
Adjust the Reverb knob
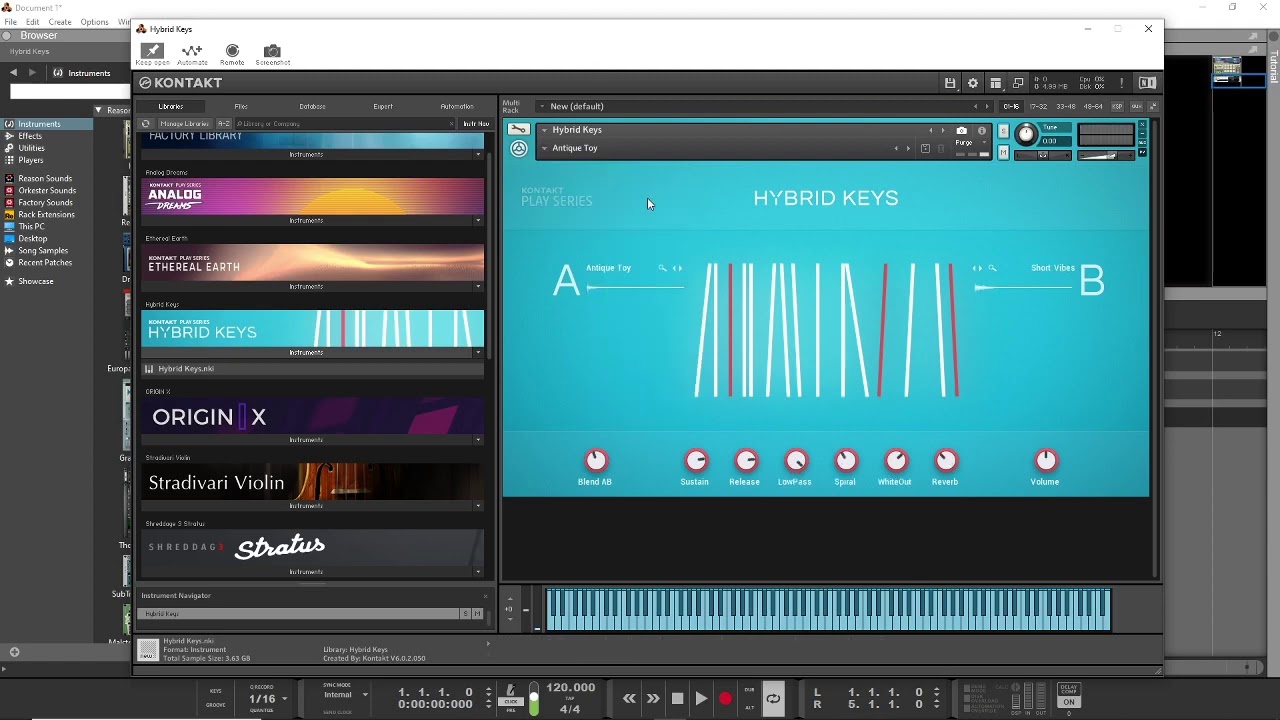945,460
